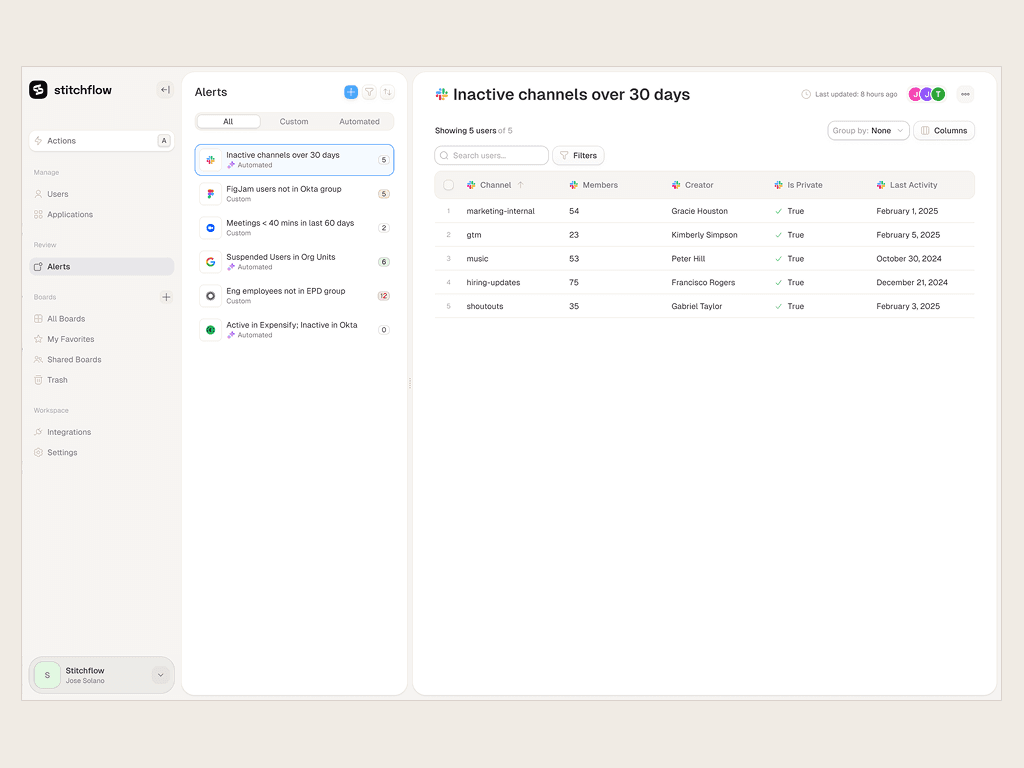This screenshot has width=1024, height=768.
Task: Open the three-dot more options menu
Action: point(965,94)
